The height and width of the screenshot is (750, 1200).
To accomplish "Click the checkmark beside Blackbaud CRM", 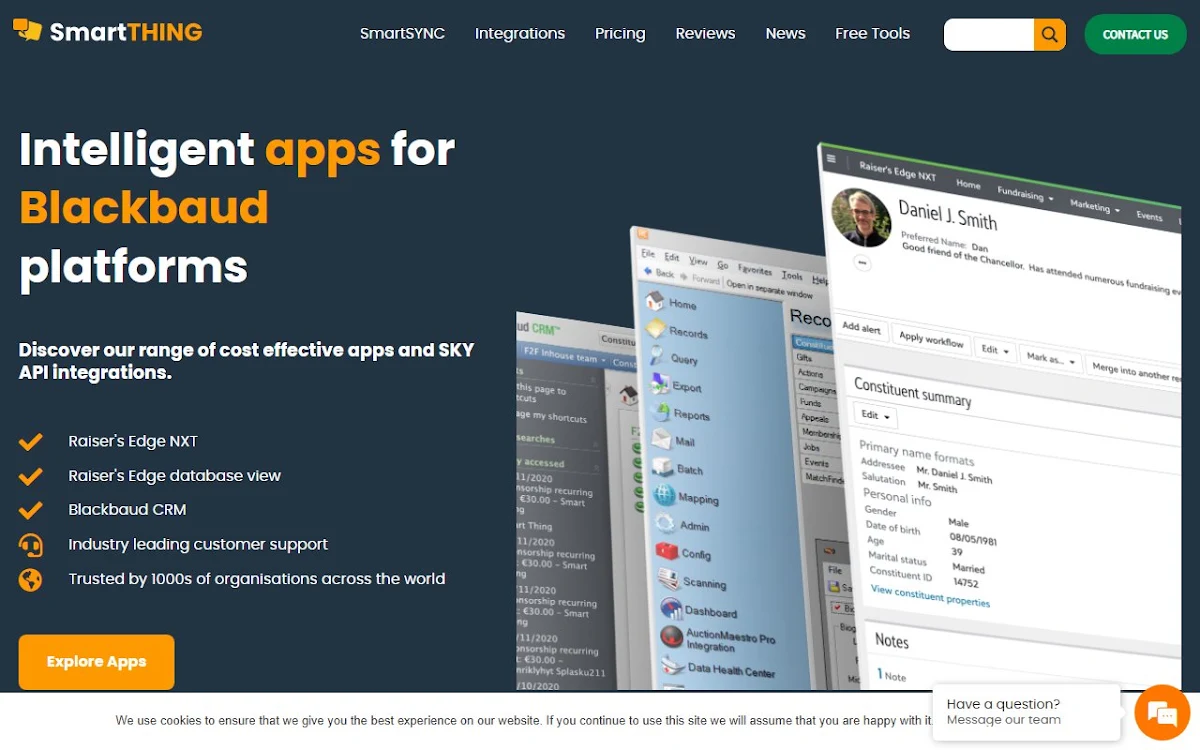I will click(x=30, y=510).
